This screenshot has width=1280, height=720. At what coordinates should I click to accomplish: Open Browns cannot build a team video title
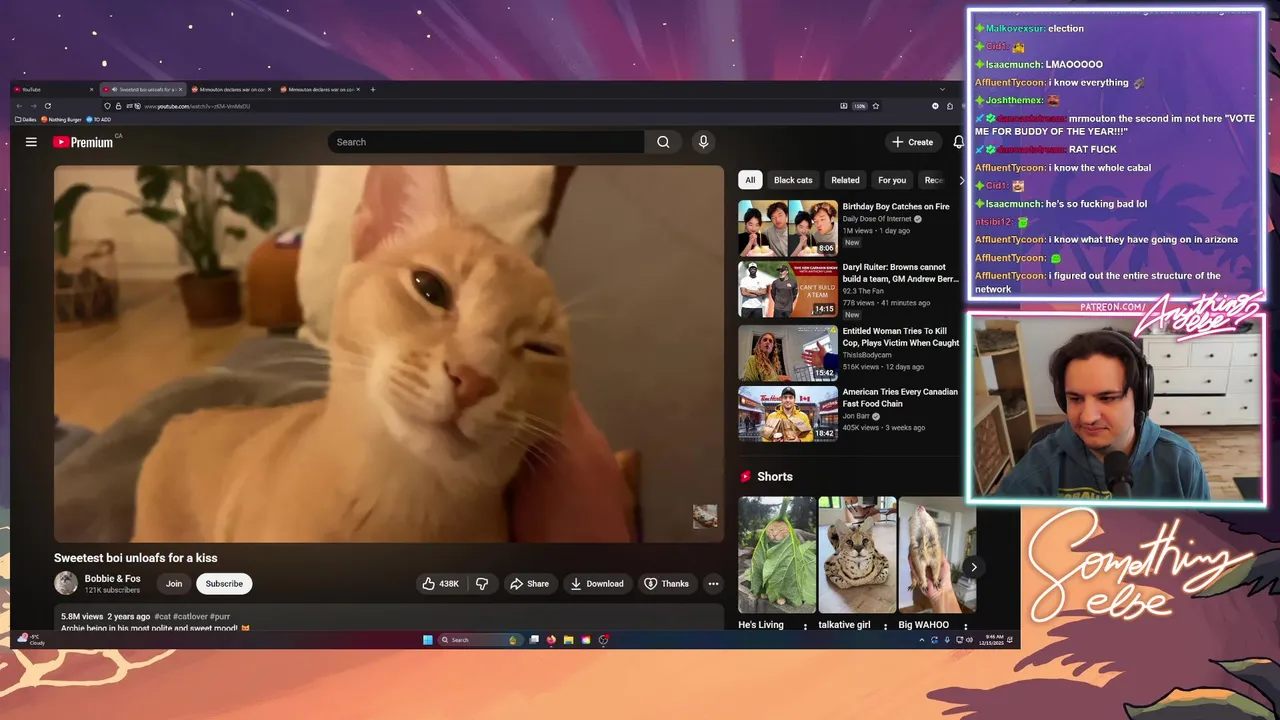click(900, 273)
